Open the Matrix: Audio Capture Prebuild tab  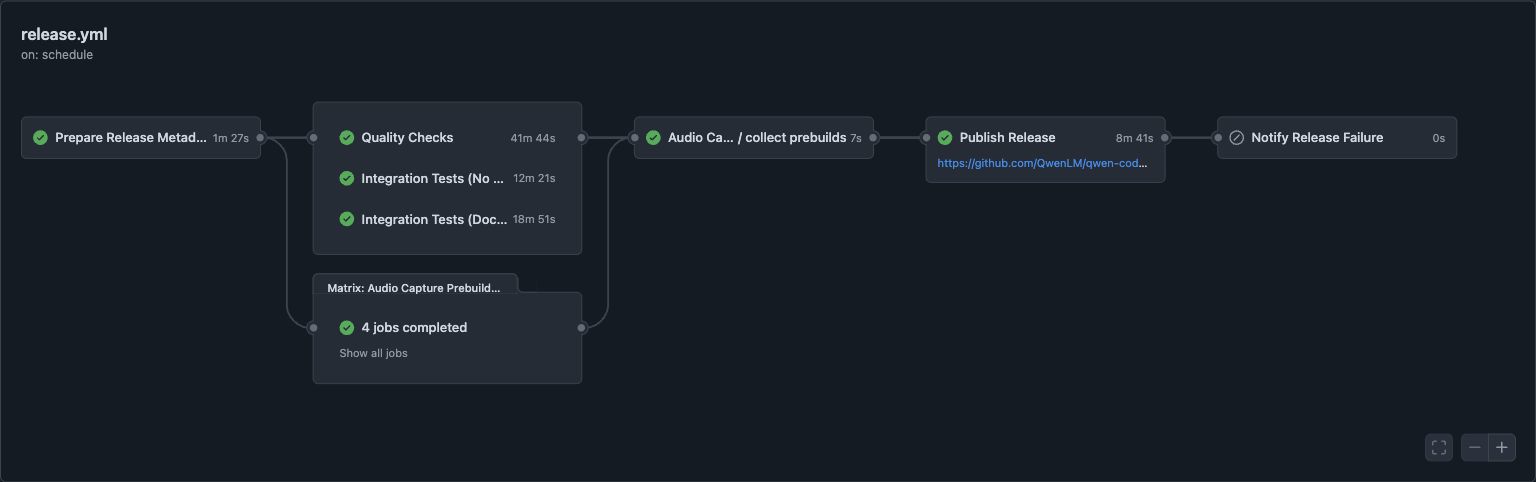pyautogui.click(x=415, y=285)
